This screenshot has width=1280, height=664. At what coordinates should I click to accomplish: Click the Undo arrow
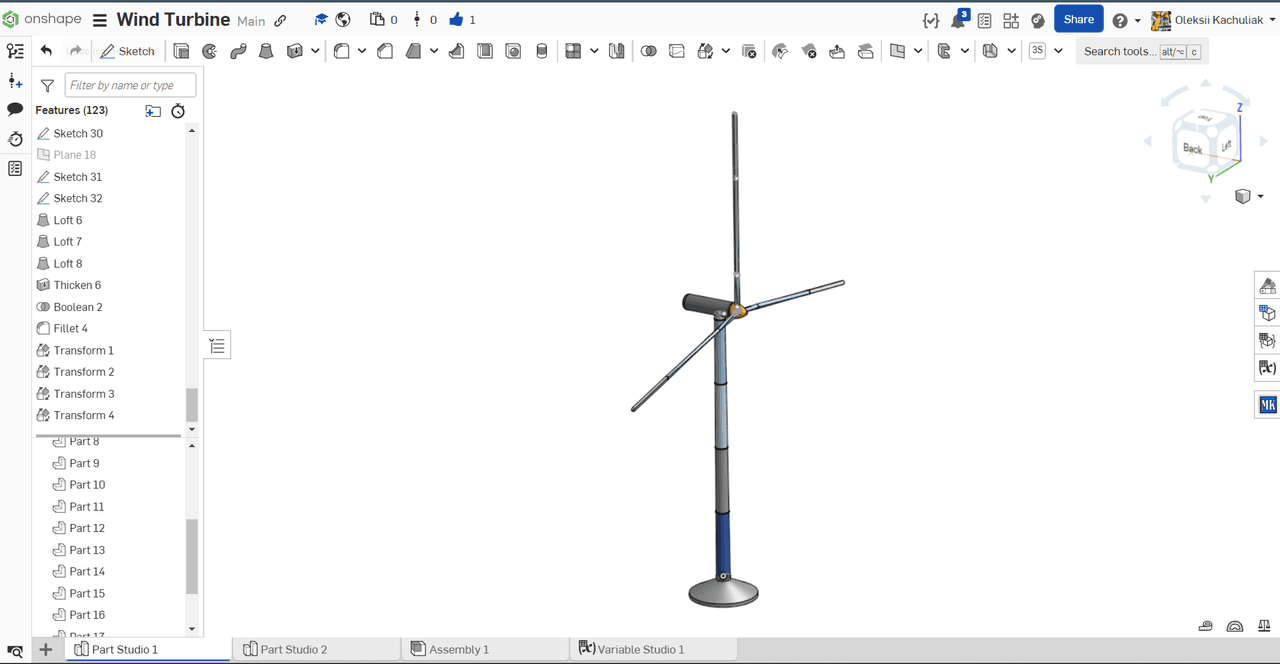(x=46, y=51)
